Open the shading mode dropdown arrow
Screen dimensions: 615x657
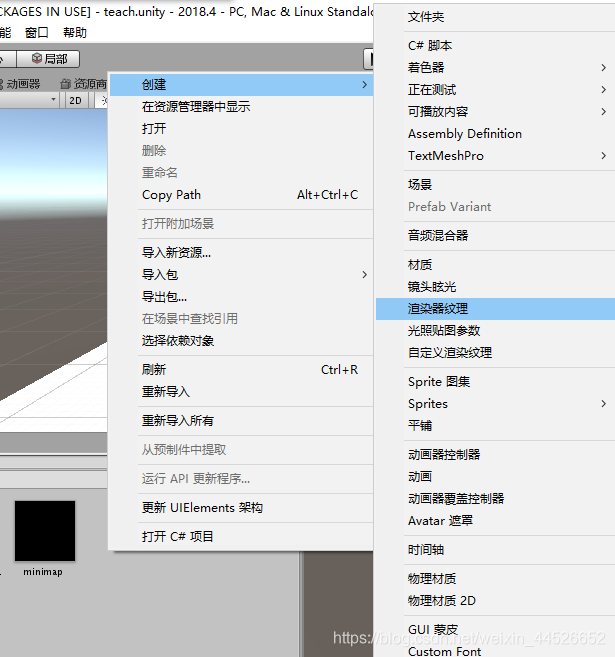click(x=53, y=100)
